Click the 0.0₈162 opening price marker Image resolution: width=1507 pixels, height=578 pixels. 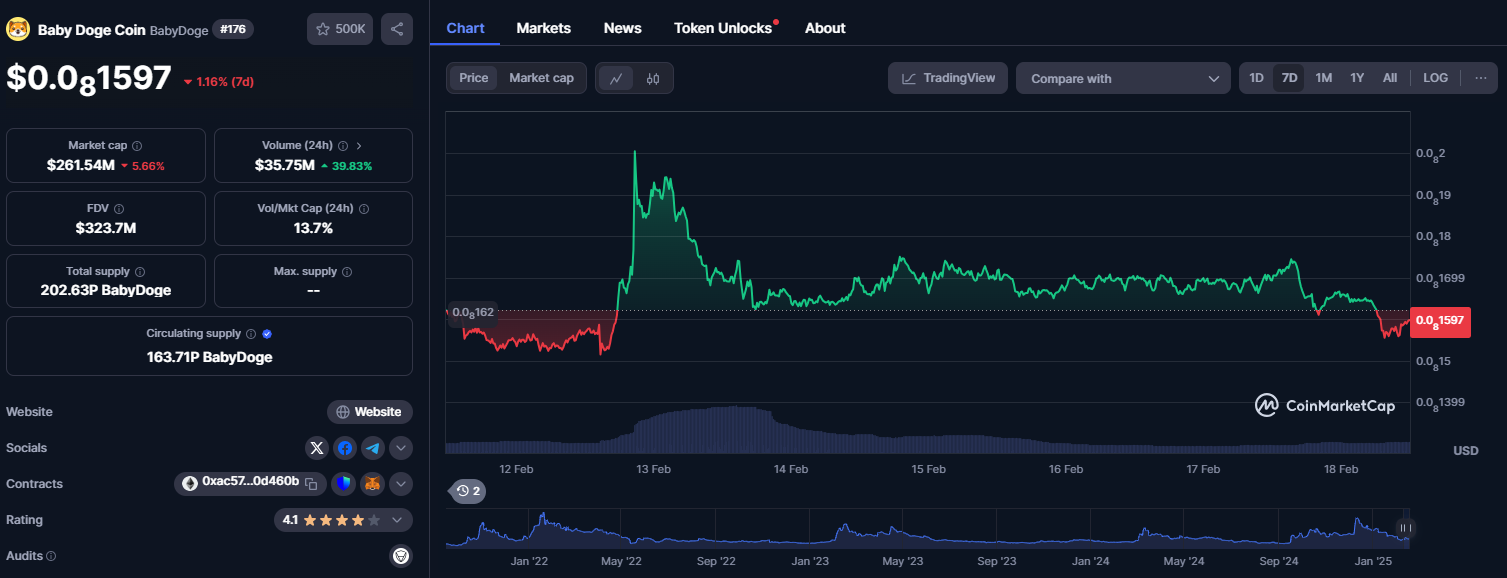point(473,312)
